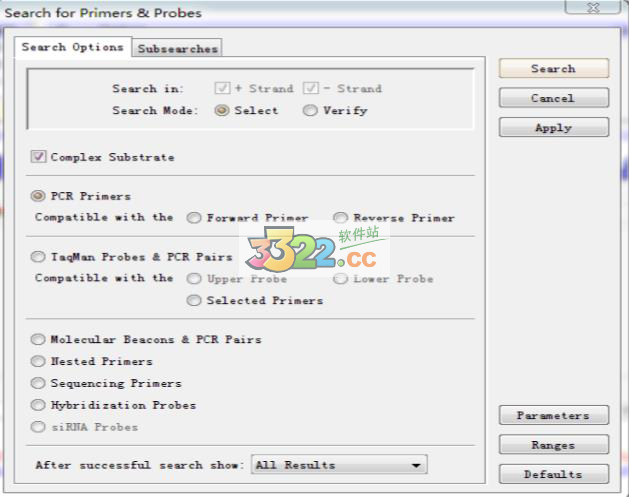Uncheck the Complex Substrate checkbox

(39, 157)
